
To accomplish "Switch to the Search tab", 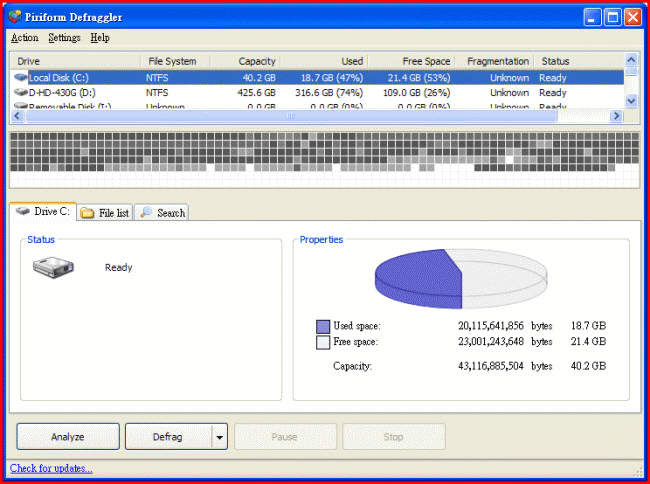I will pyautogui.click(x=163, y=213).
